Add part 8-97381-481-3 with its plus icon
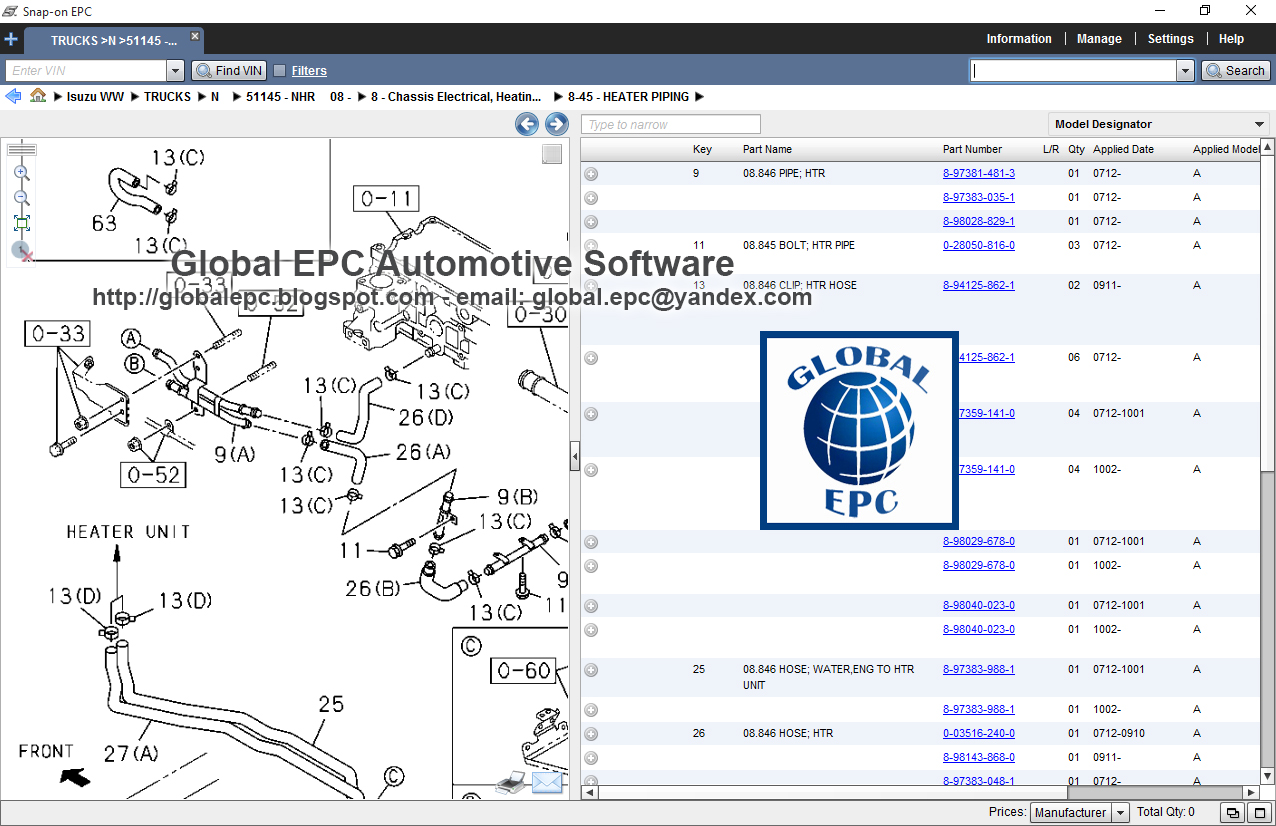The width and height of the screenshot is (1276, 826). [591, 174]
